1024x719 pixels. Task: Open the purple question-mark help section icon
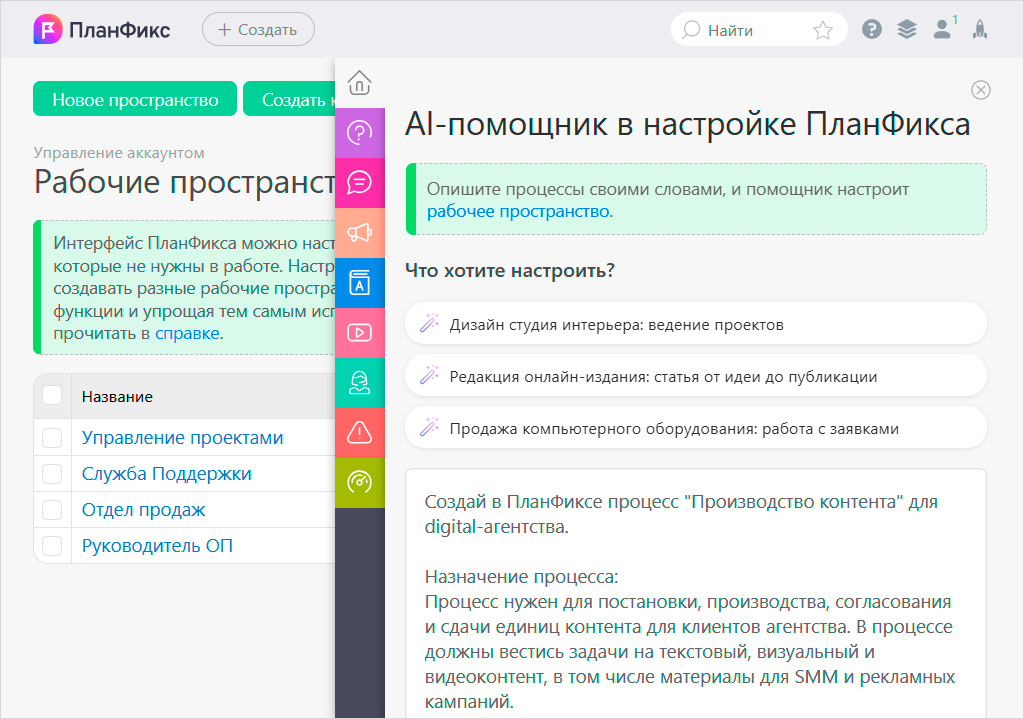tap(360, 133)
